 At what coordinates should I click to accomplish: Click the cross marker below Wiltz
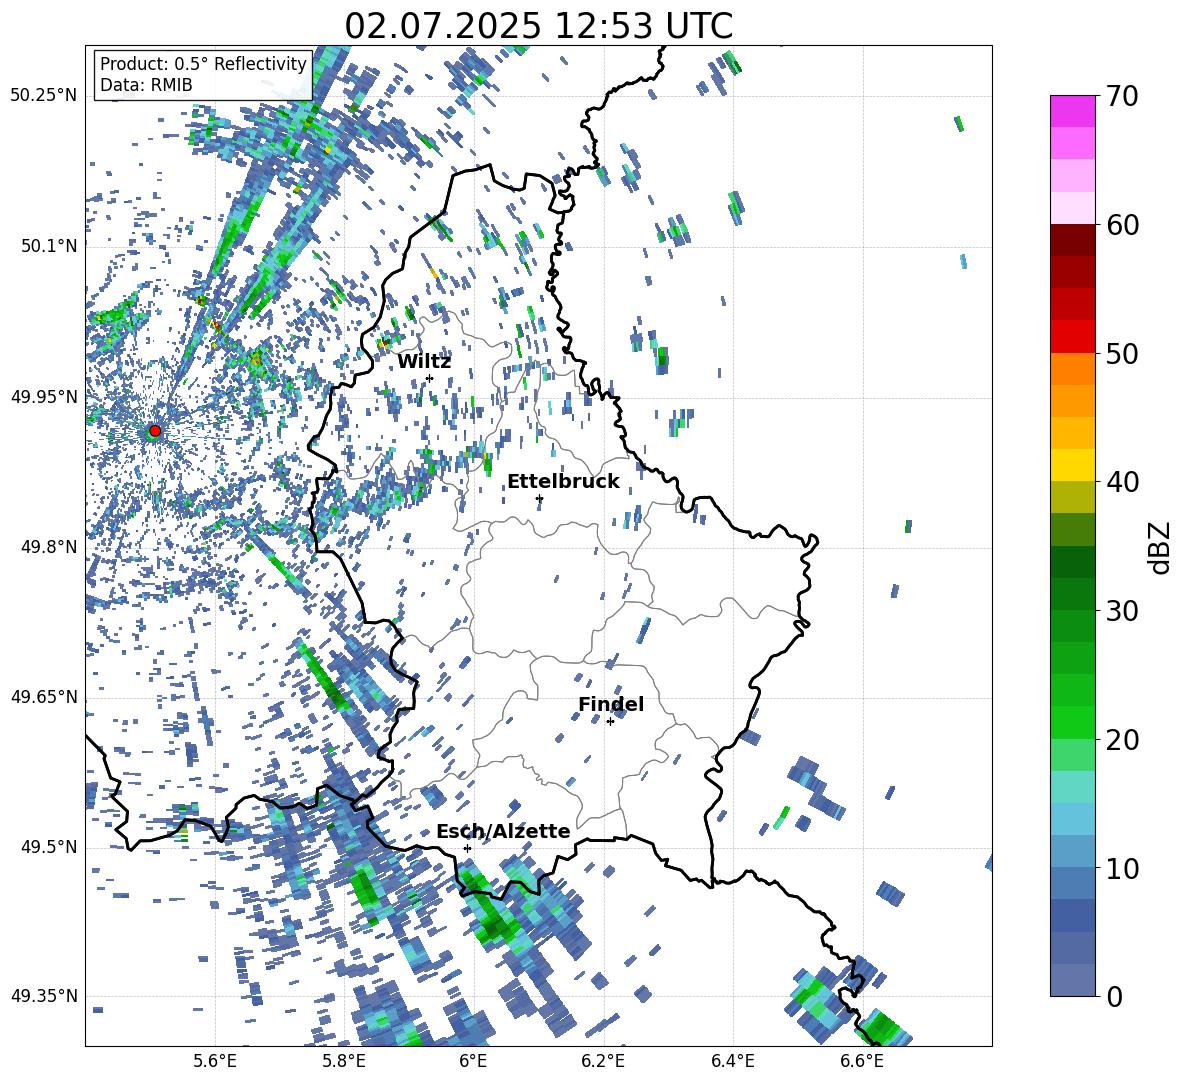(430, 378)
